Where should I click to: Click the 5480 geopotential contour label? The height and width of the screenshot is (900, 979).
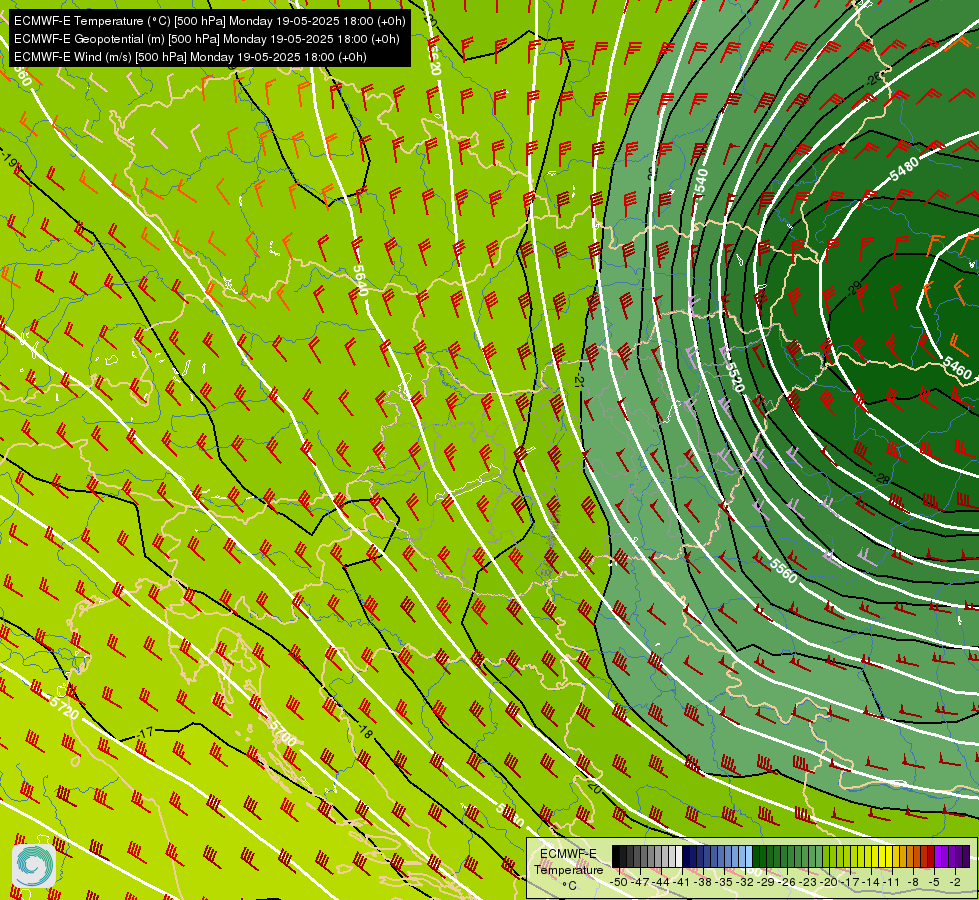point(903,169)
